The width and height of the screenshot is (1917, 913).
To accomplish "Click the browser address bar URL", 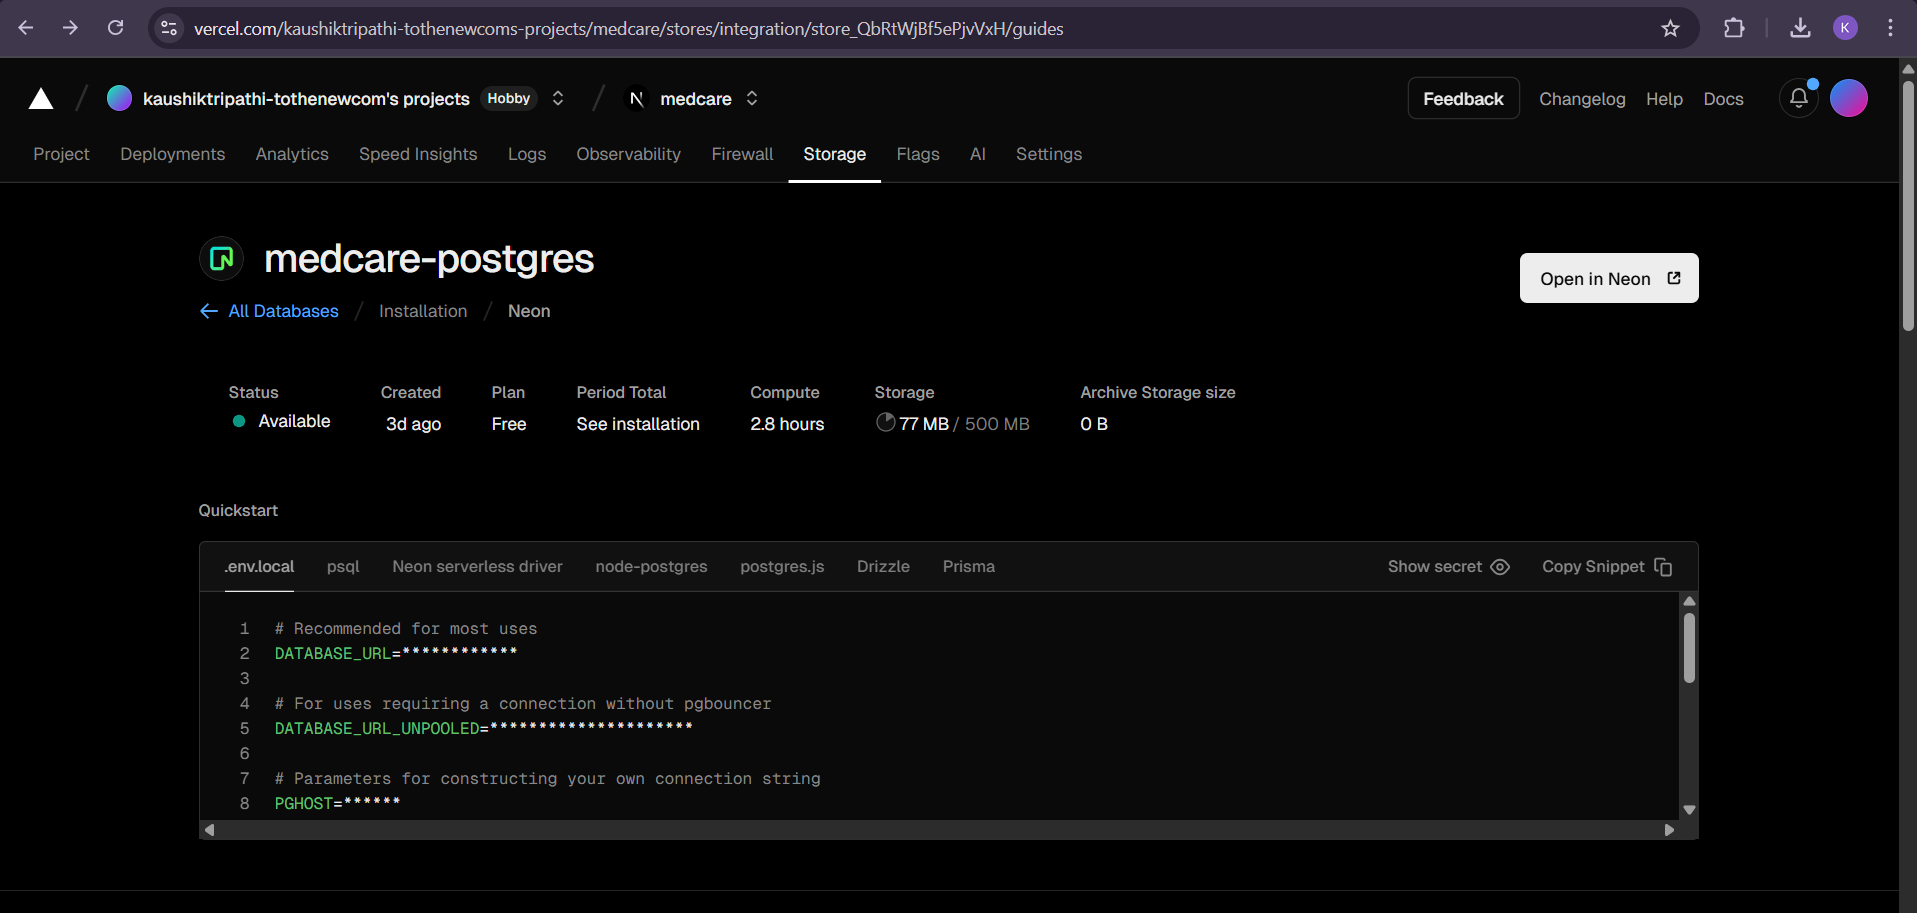I will click(x=628, y=29).
